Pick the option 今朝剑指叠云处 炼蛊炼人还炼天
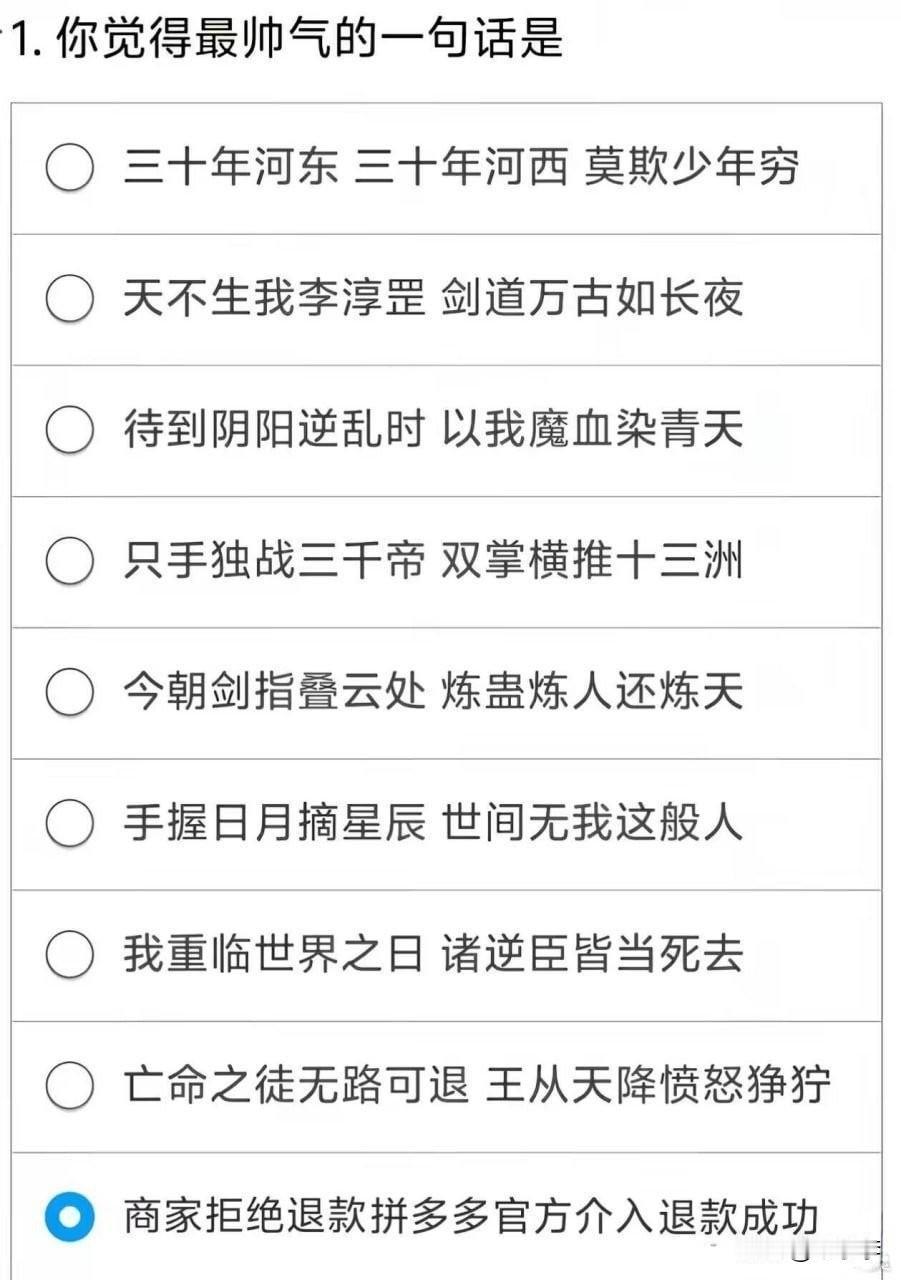 point(69,694)
